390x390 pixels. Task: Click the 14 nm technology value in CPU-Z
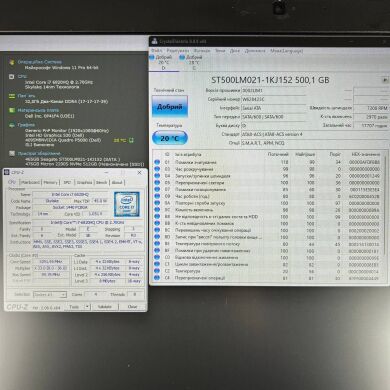click(x=43, y=214)
